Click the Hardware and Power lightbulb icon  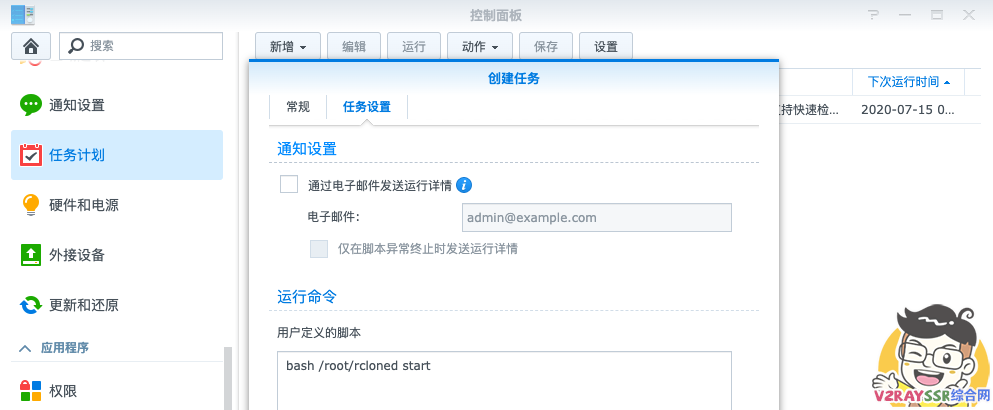31,205
